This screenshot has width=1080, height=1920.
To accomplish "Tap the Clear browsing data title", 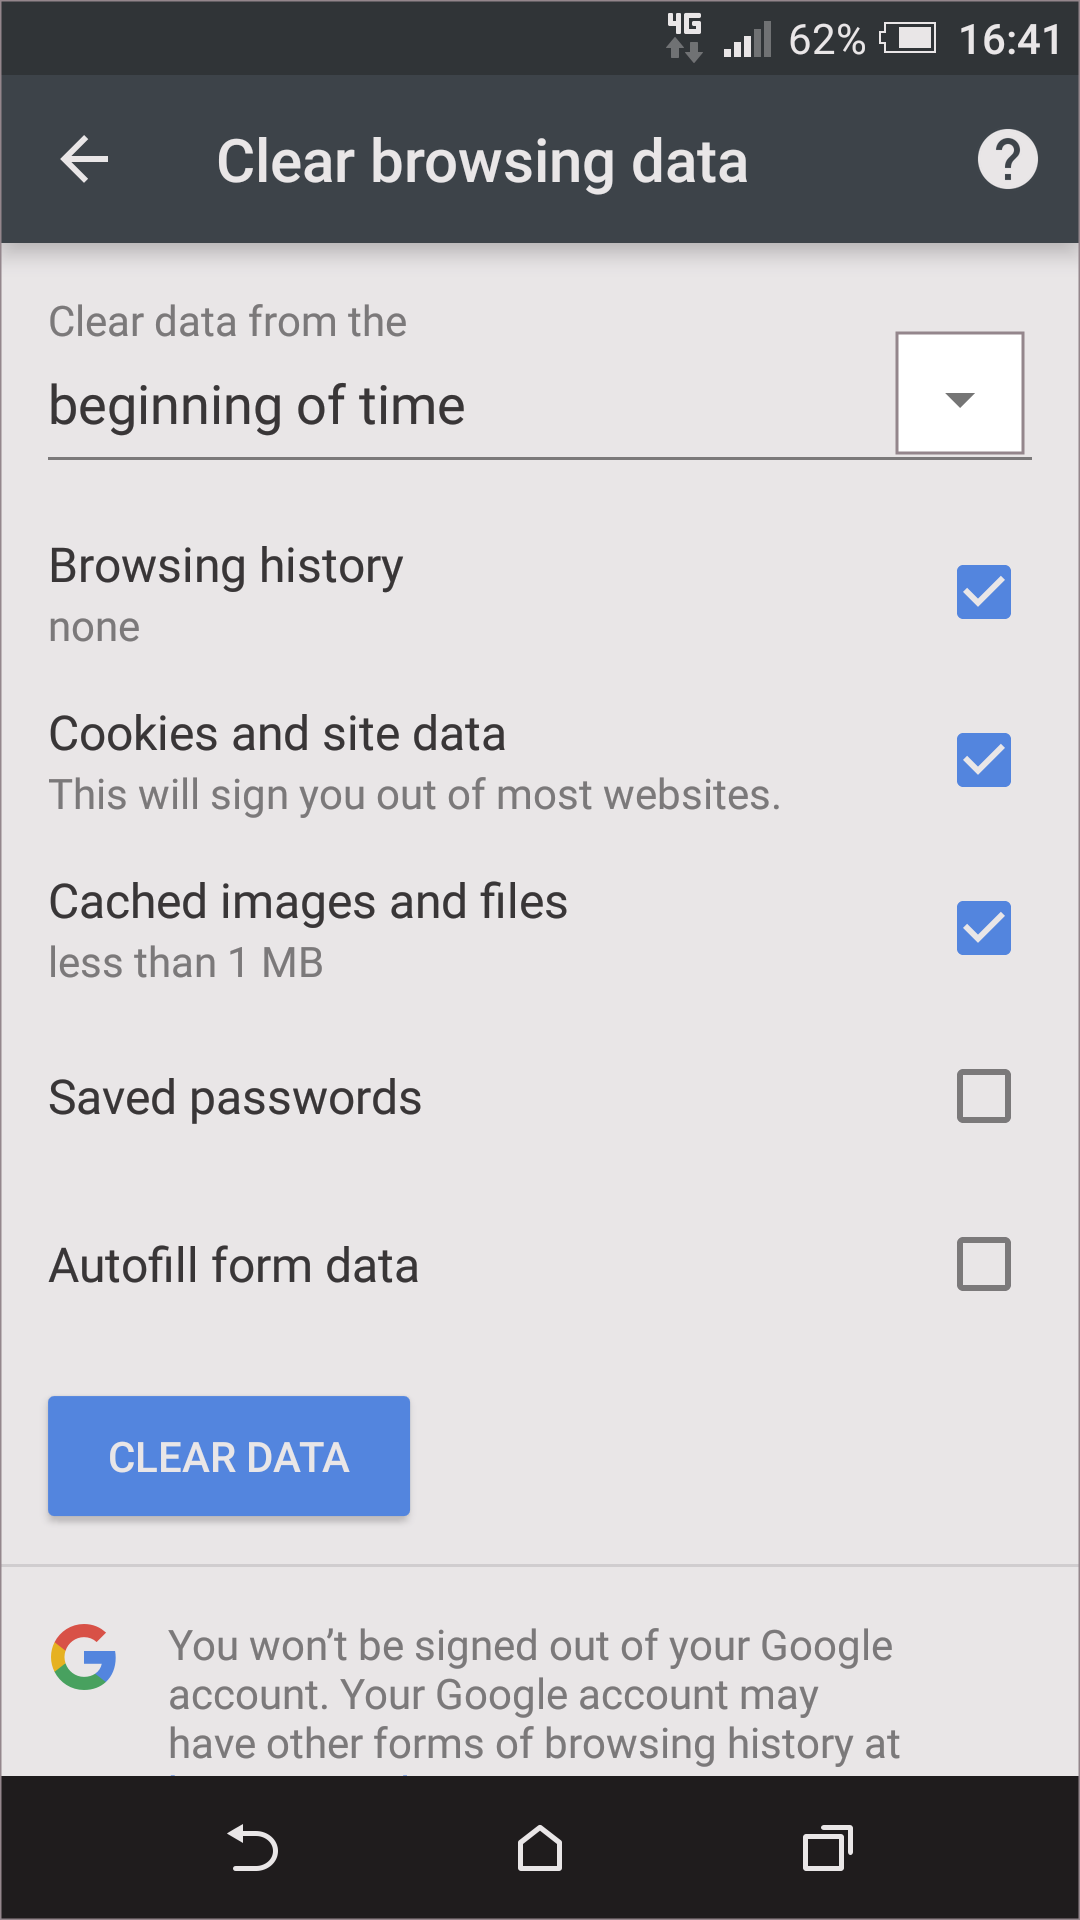I will (x=482, y=162).
